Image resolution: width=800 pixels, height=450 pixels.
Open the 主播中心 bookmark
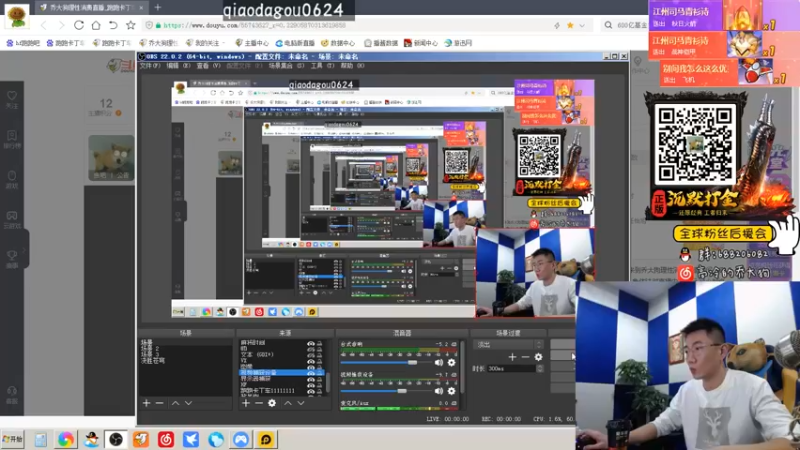click(252, 43)
